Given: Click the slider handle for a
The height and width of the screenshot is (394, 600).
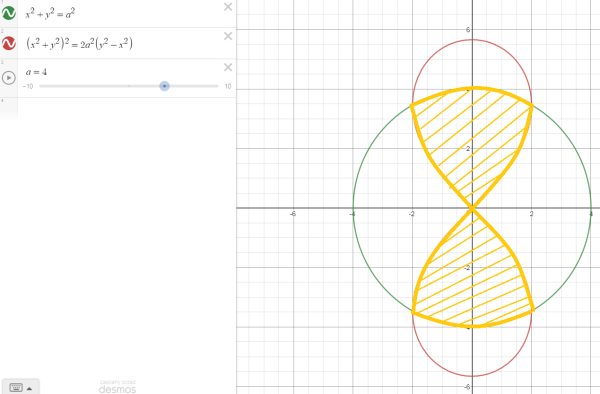Looking at the screenshot, I should click(x=165, y=86).
